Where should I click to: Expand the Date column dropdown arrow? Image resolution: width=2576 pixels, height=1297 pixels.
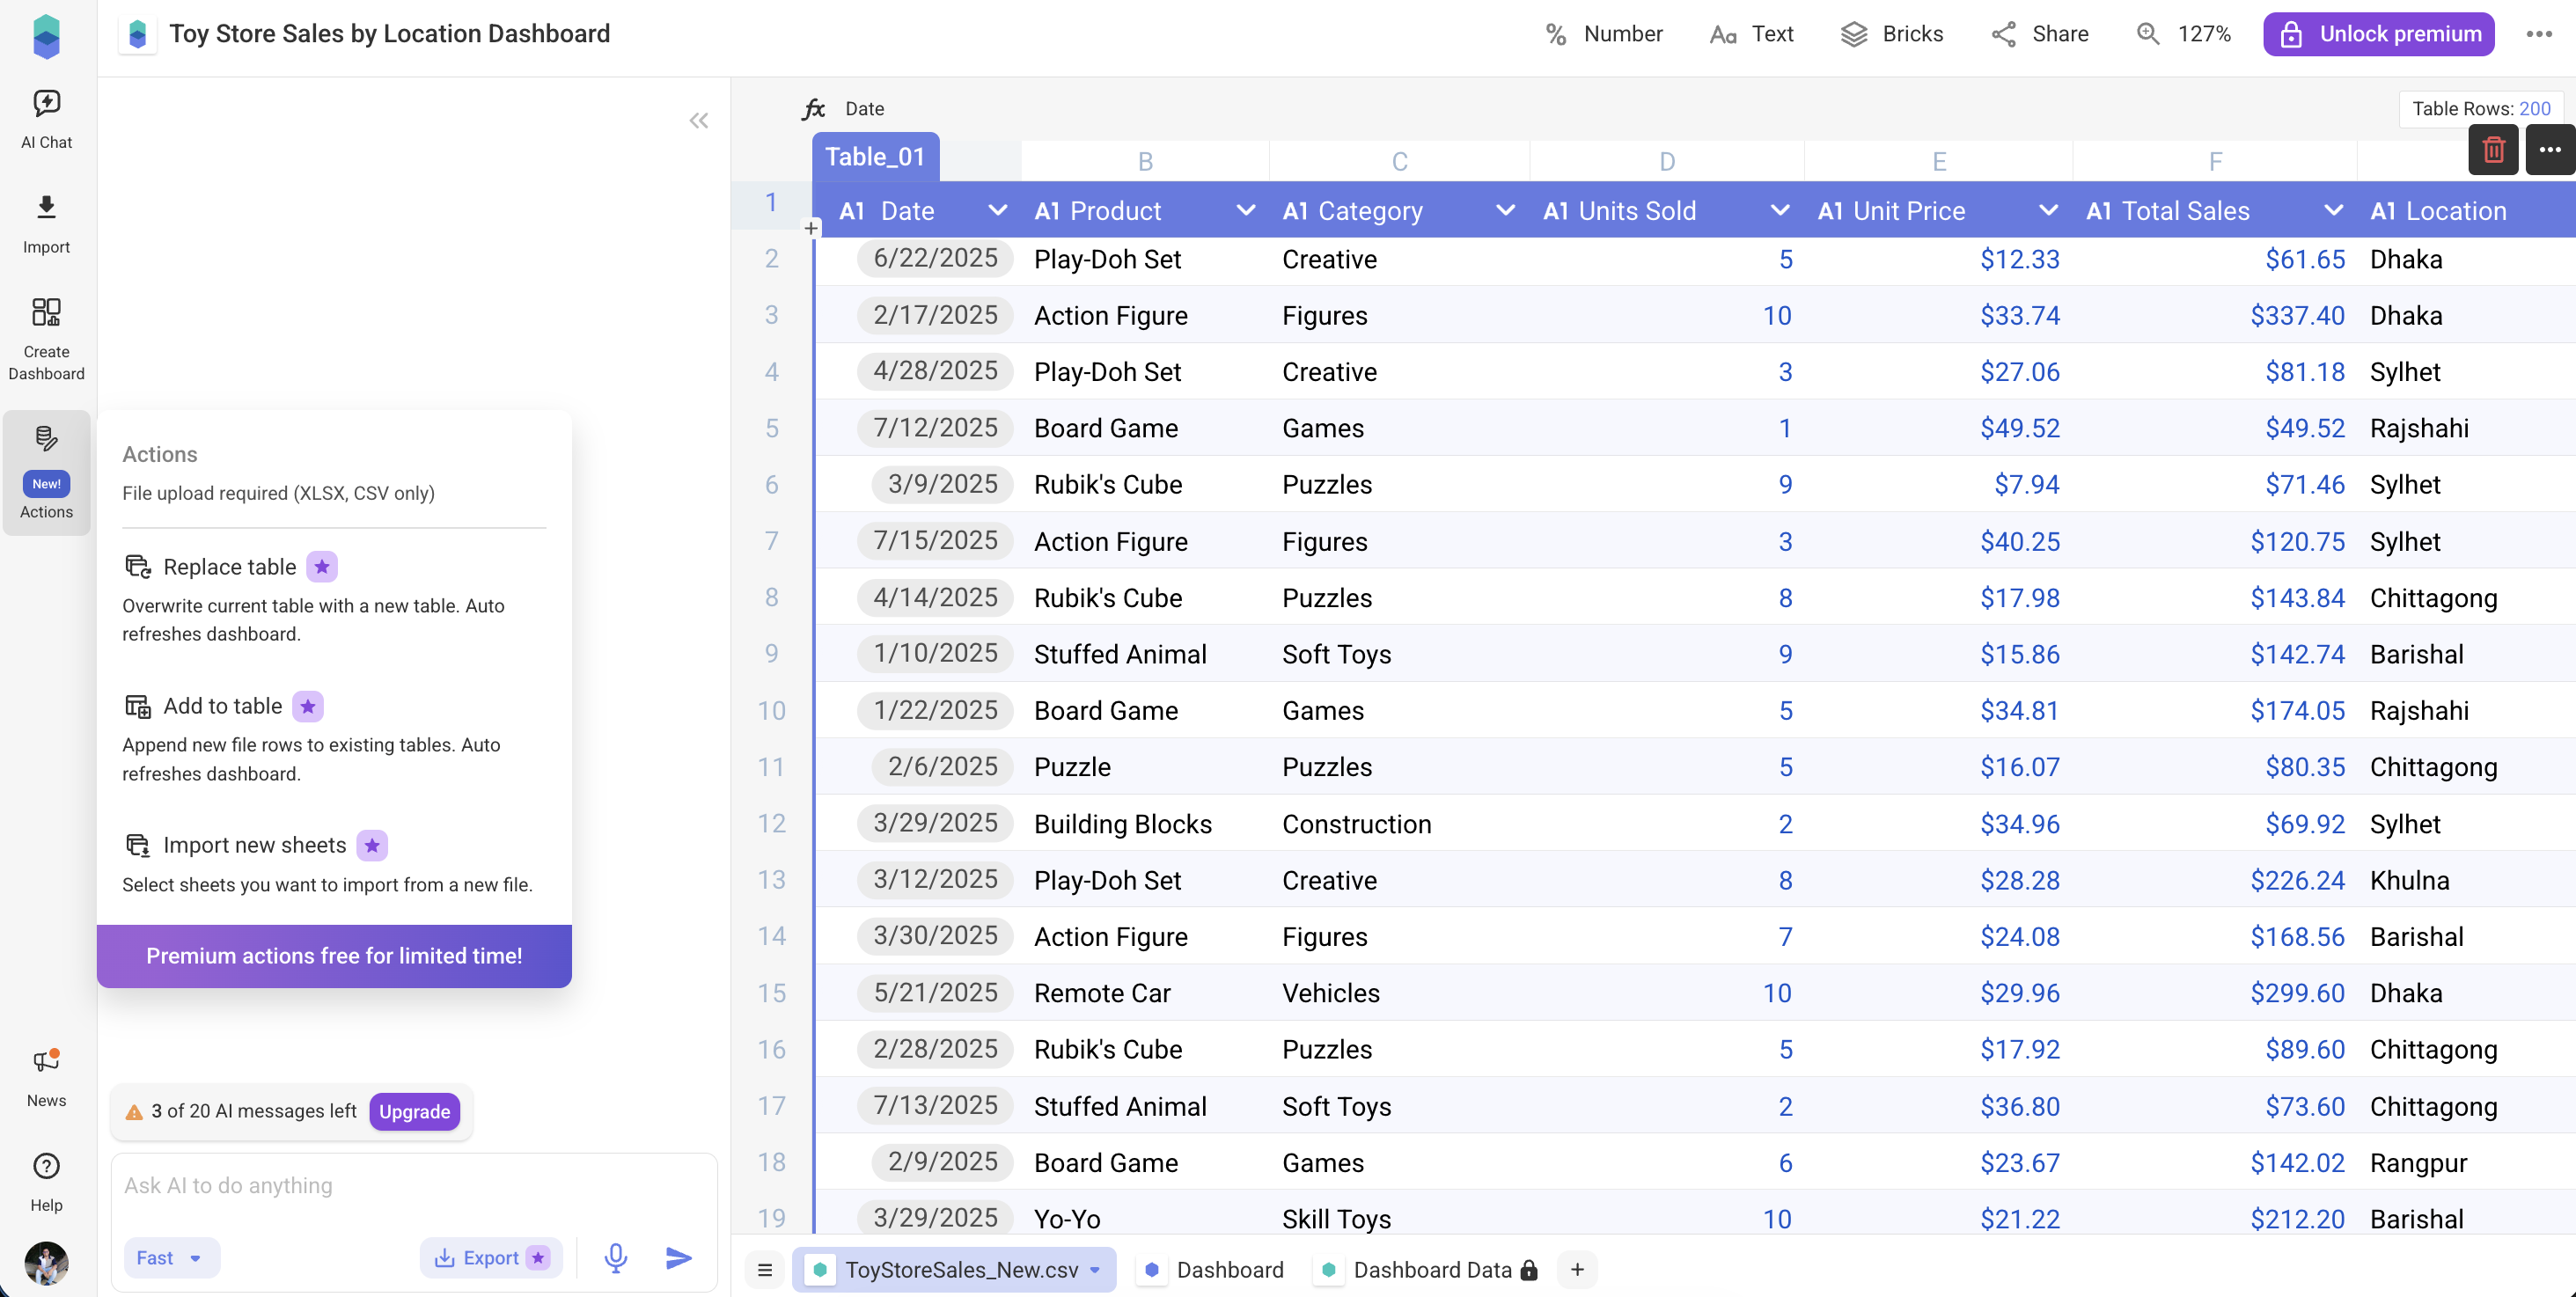996,211
